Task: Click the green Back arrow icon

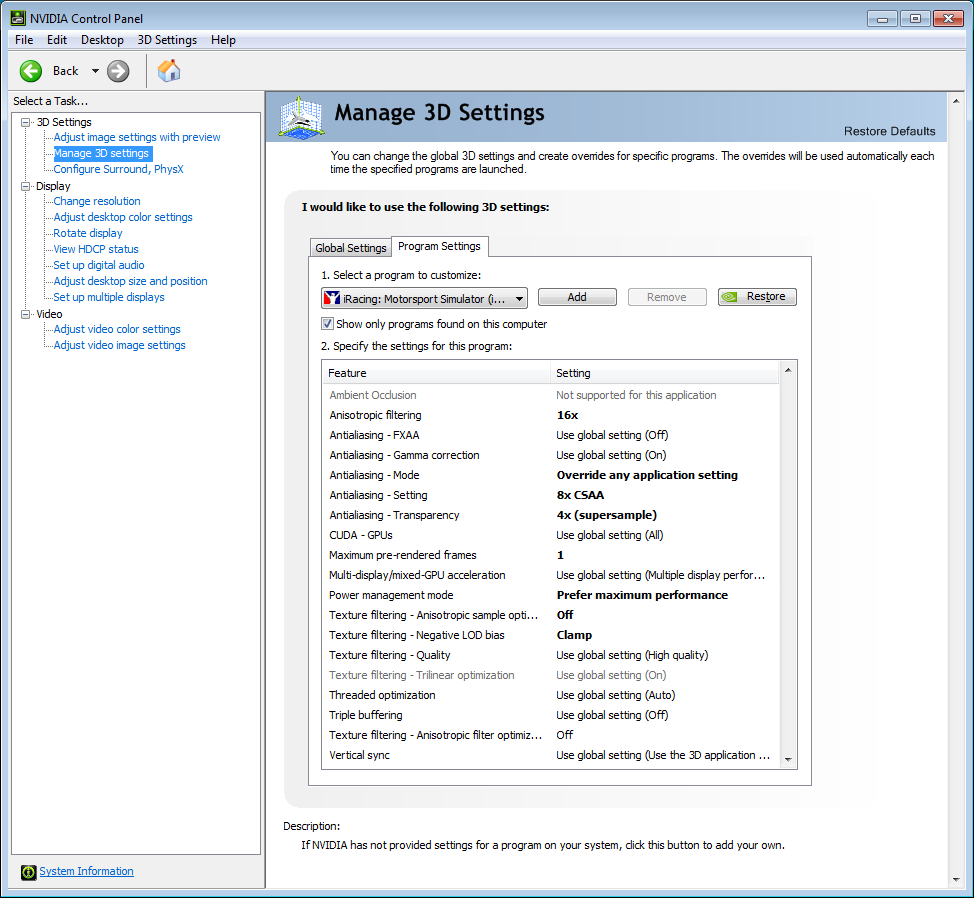Action: click(31, 71)
